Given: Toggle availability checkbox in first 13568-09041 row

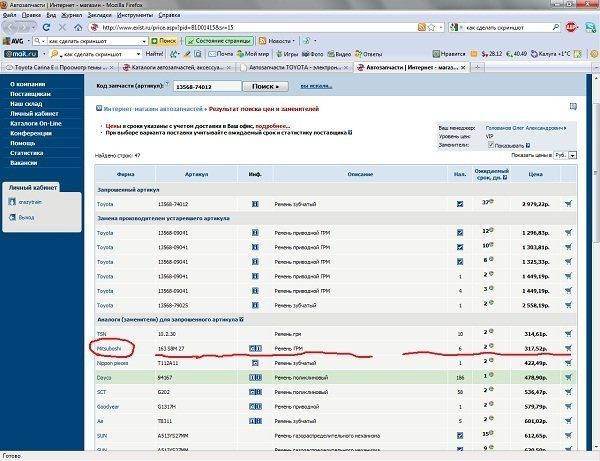Looking at the screenshot, I should [459, 232].
